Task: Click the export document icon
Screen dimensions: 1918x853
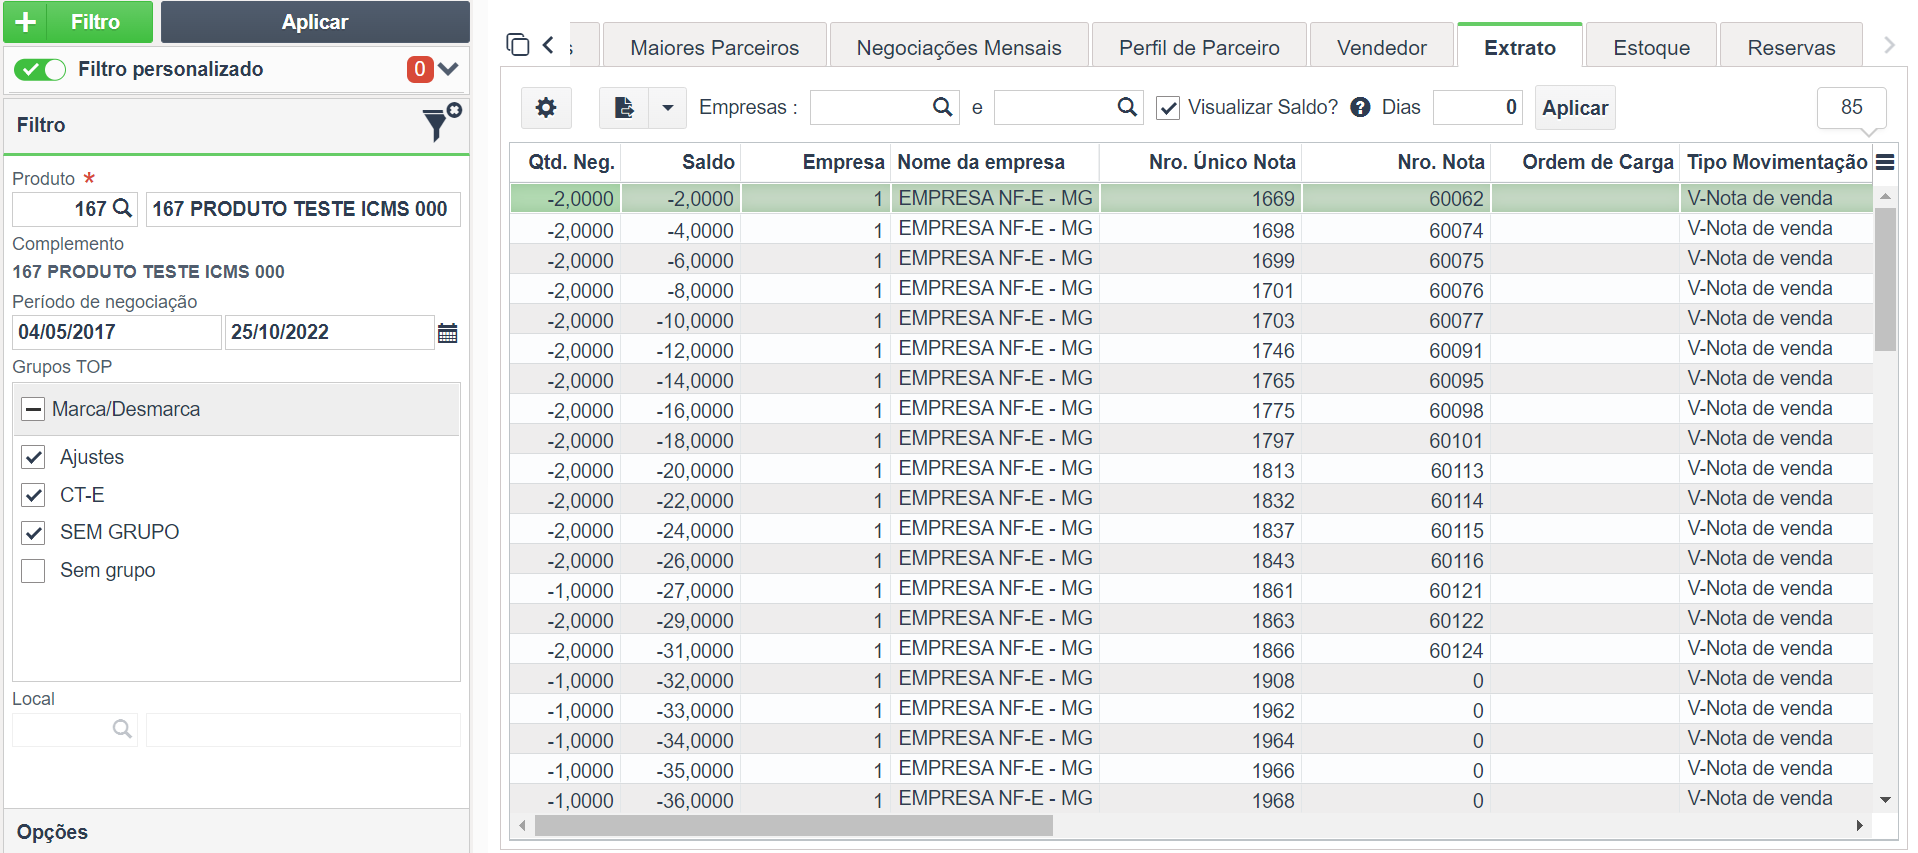Action: [x=624, y=108]
